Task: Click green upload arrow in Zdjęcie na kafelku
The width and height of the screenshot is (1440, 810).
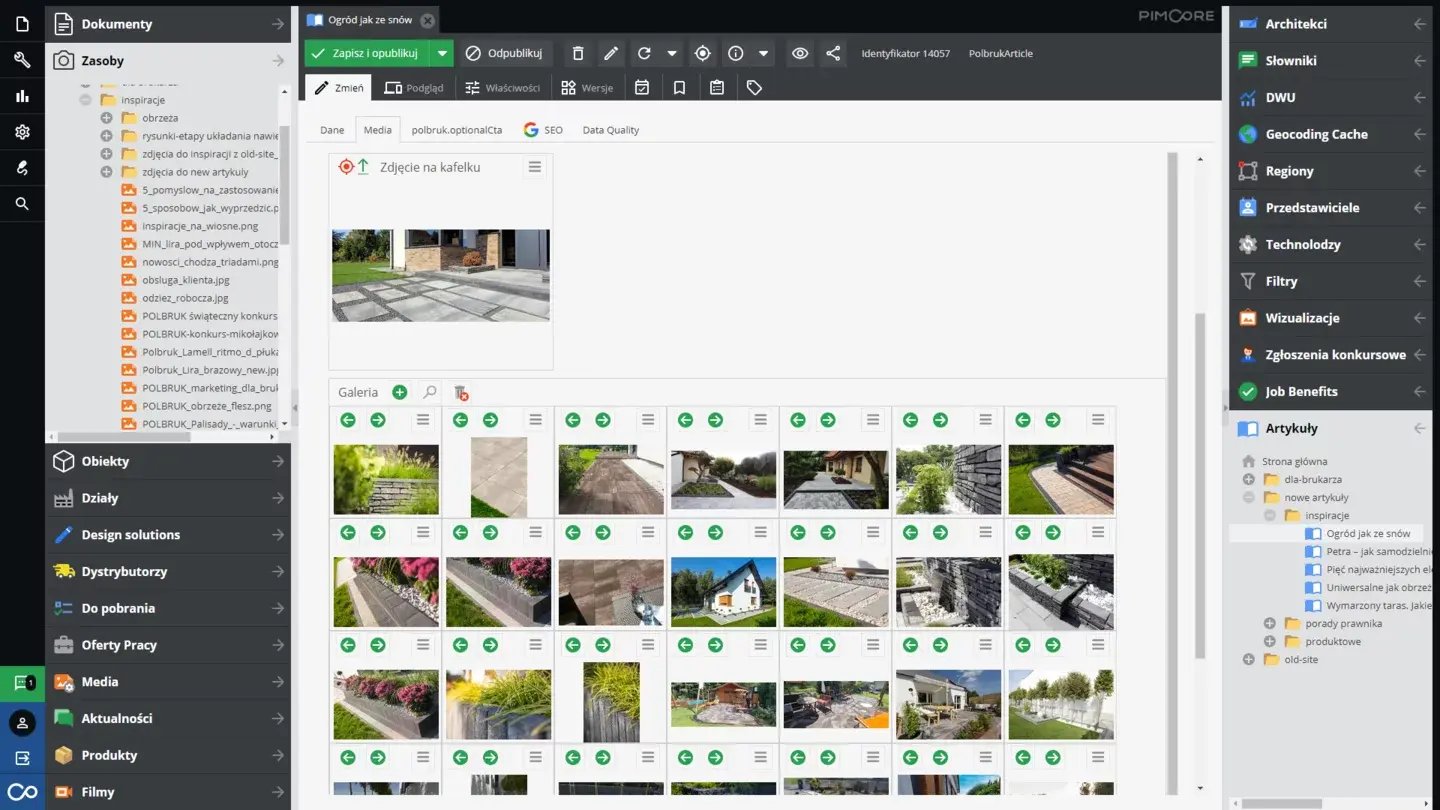Action: (x=363, y=167)
